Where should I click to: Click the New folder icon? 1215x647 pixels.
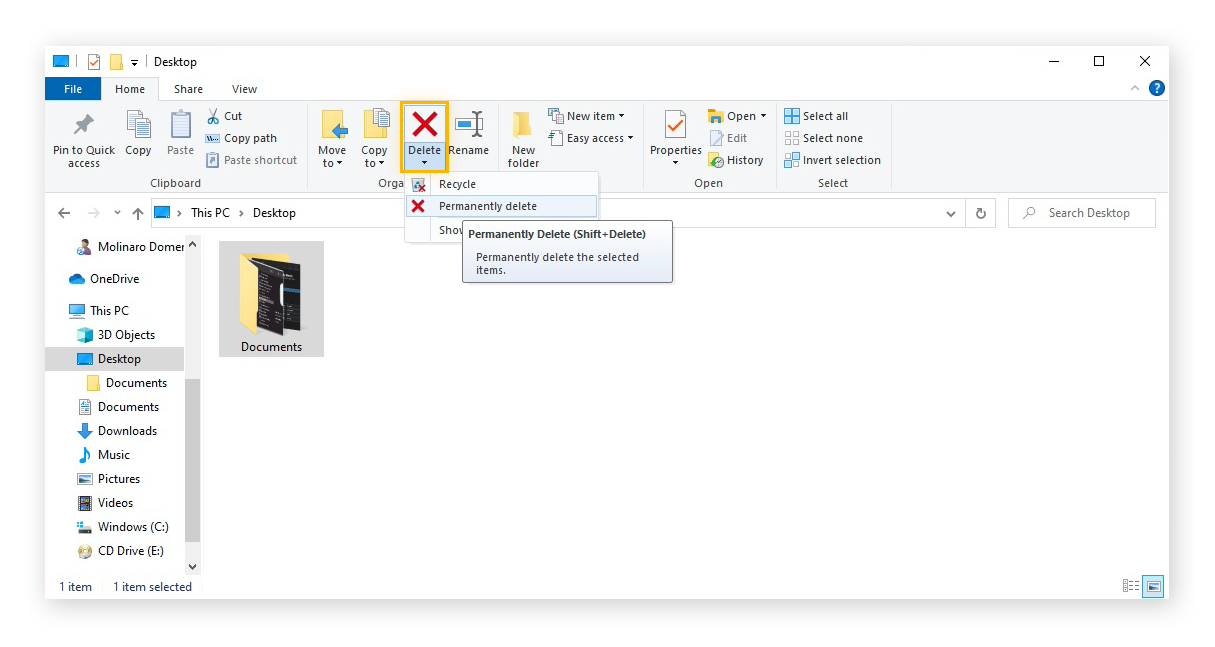(x=523, y=137)
